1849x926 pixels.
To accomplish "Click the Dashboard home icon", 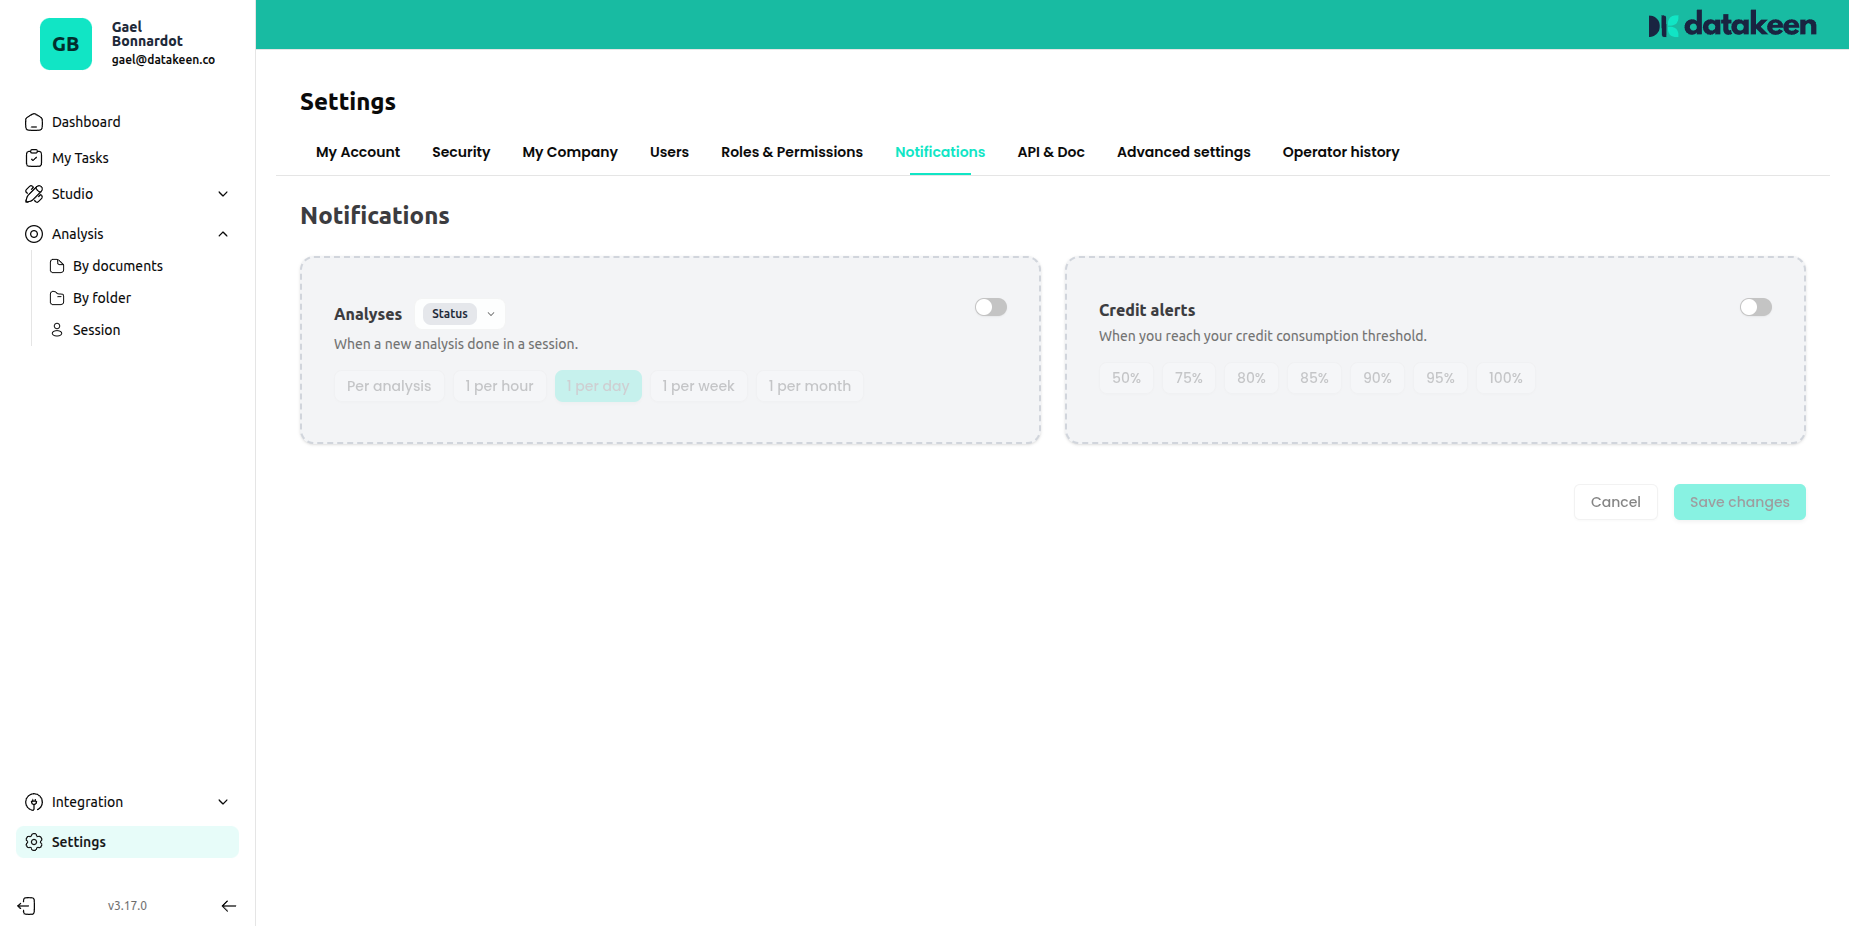I will click(x=34, y=122).
